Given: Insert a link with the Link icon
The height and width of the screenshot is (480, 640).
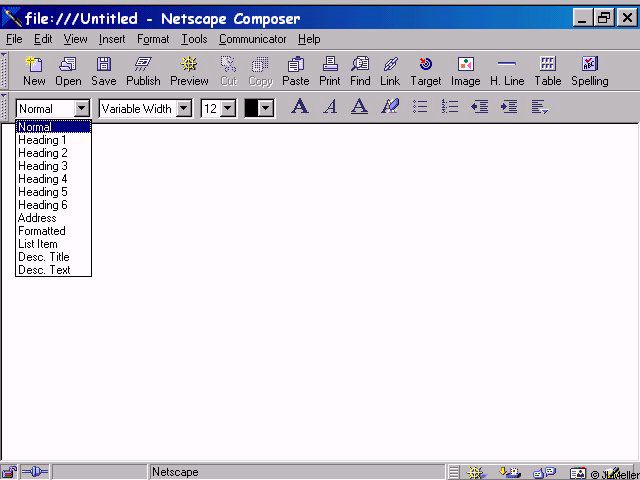Looking at the screenshot, I should pyautogui.click(x=390, y=71).
